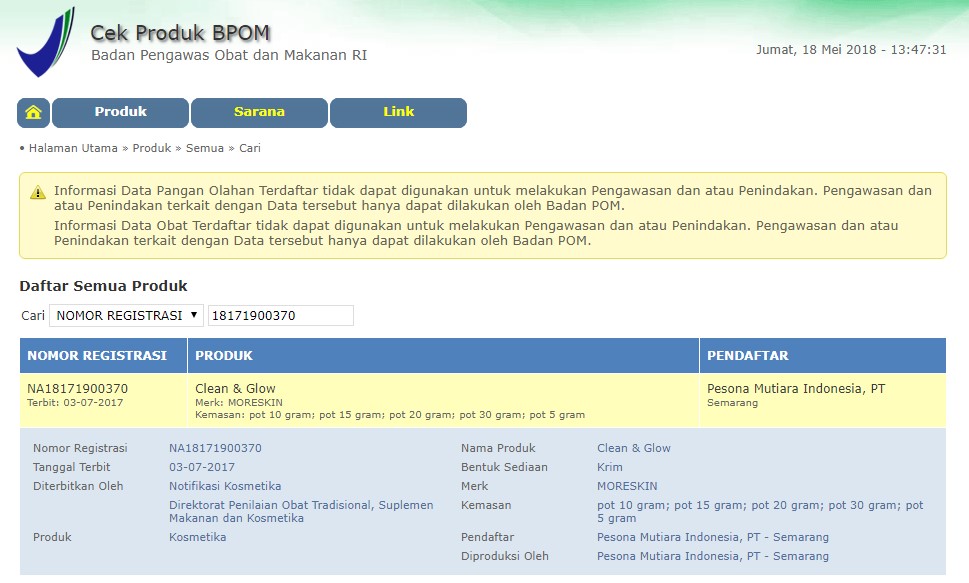Click the Cek Produk BPOM title

180,33
